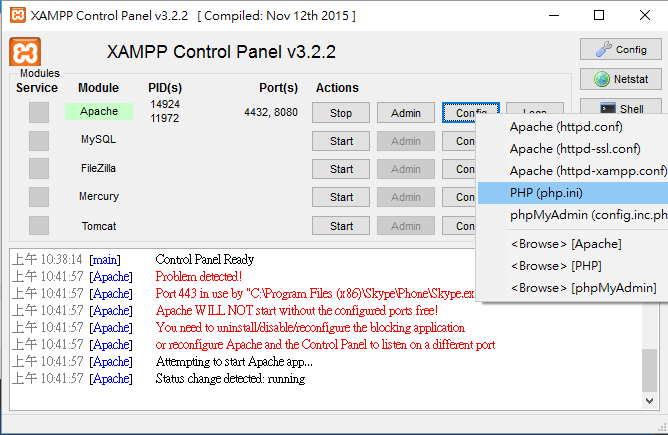Toggle the FileZilla service checkbox

pyautogui.click(x=39, y=169)
